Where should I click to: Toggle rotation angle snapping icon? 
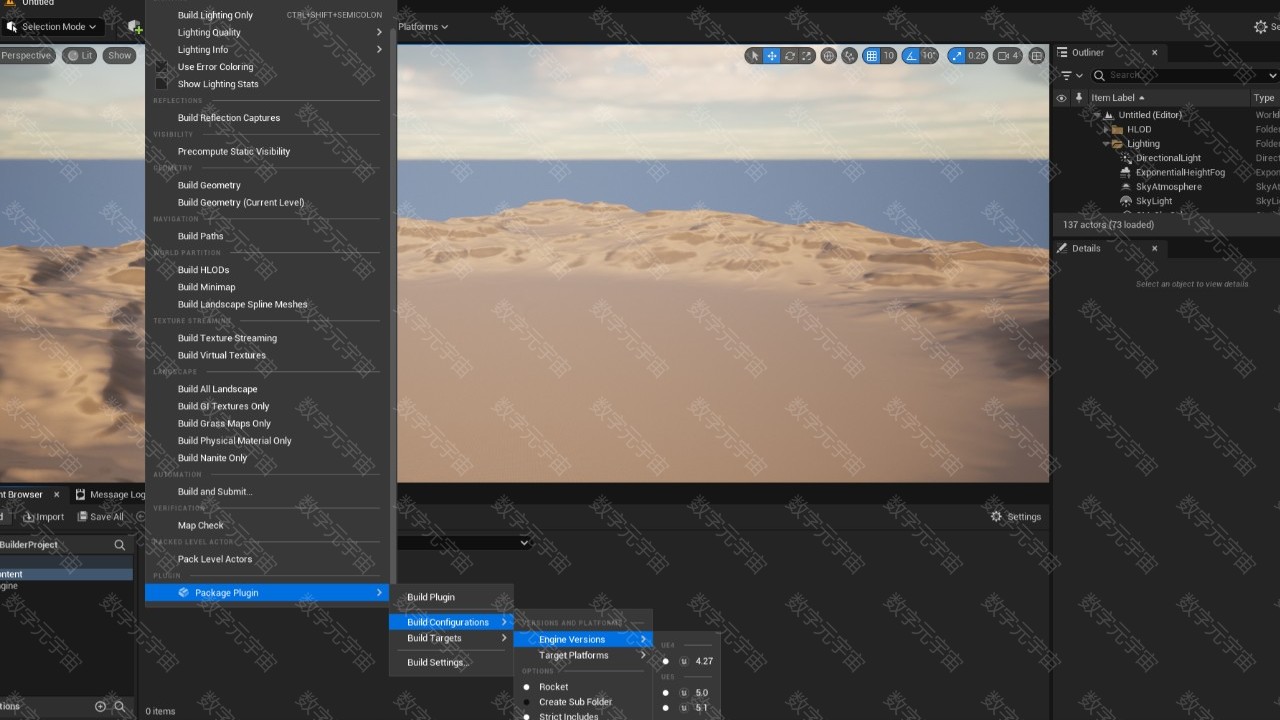click(x=911, y=56)
